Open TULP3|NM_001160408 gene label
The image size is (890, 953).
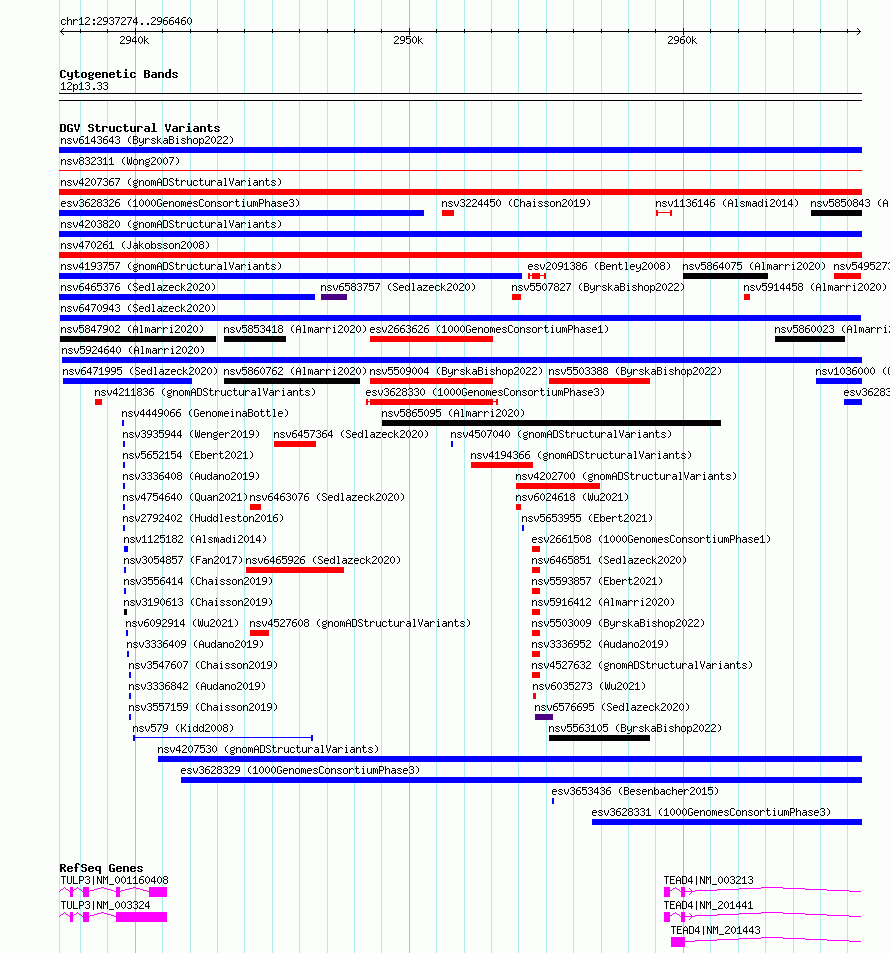114,880
